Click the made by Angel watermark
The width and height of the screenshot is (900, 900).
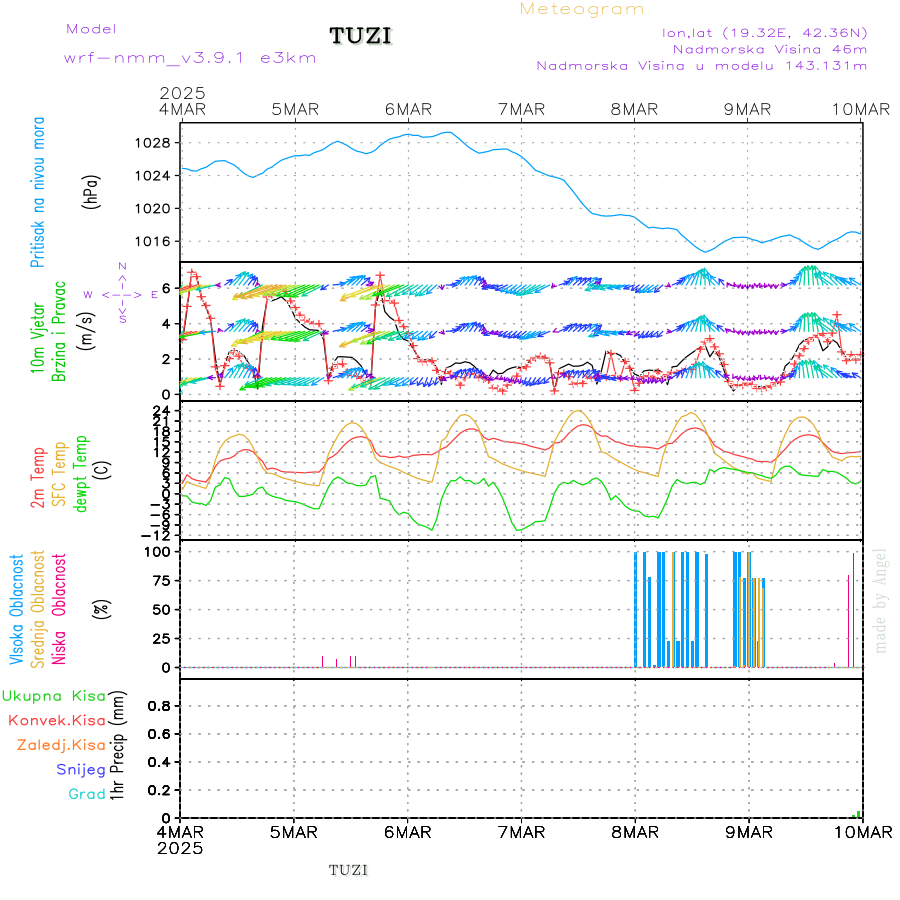click(x=881, y=600)
